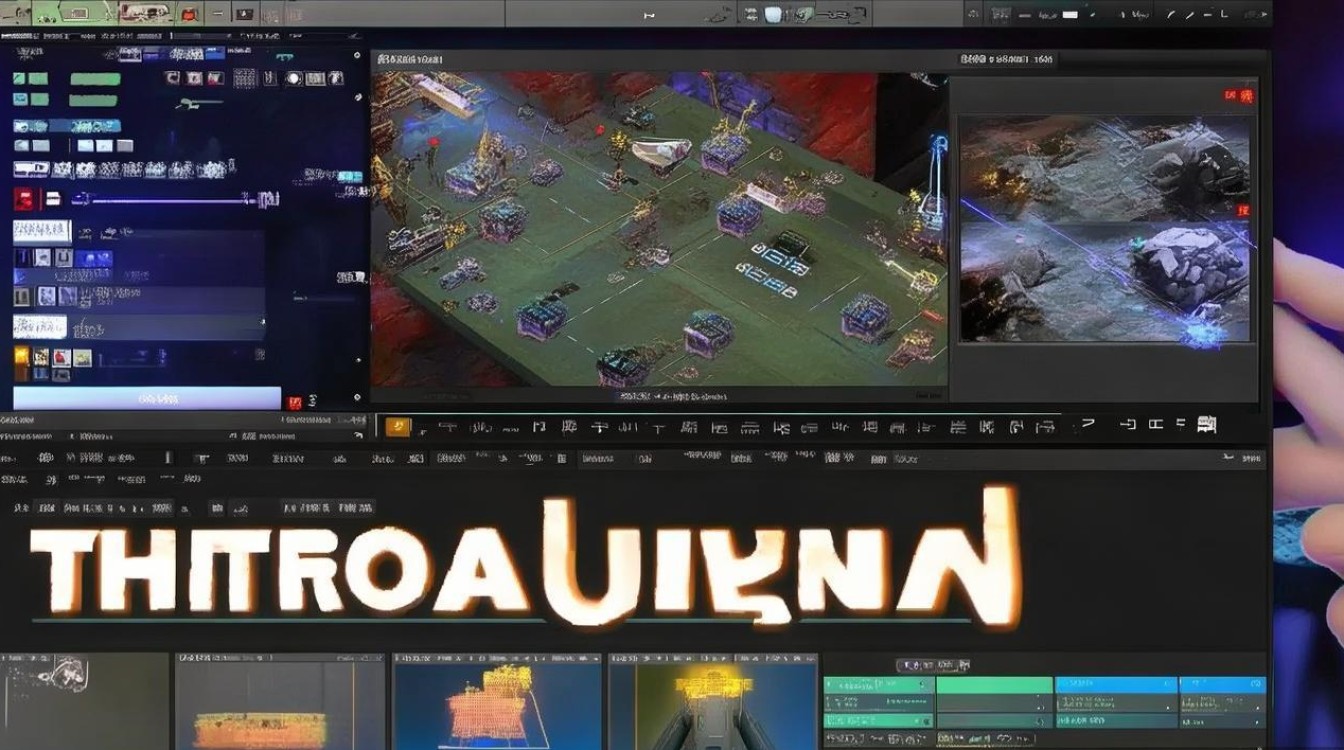
Task: Click the wide lavender bar at the left panel's bottom
Action: click(147, 398)
